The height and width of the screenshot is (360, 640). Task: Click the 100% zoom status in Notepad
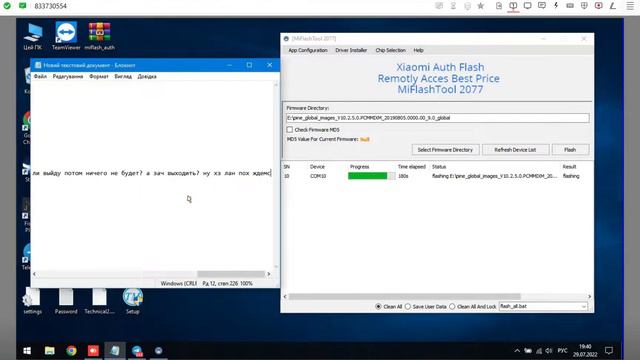pos(246,283)
